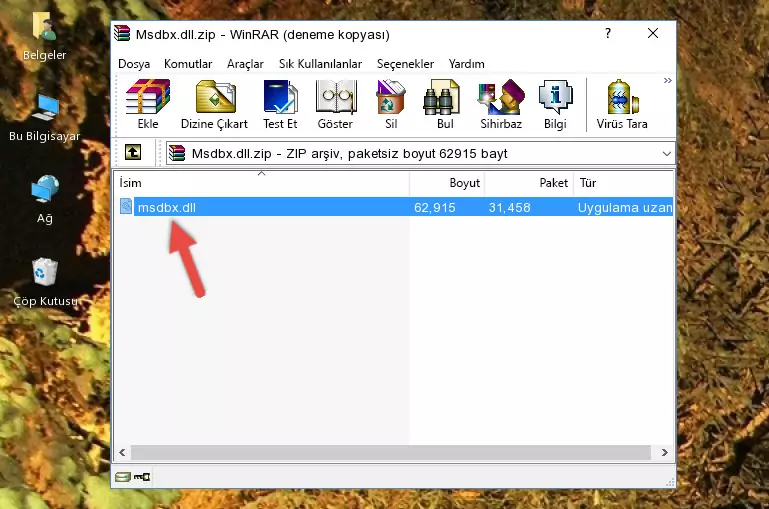
Task: Click the WinRAR title bar help button
Action: tap(608, 33)
